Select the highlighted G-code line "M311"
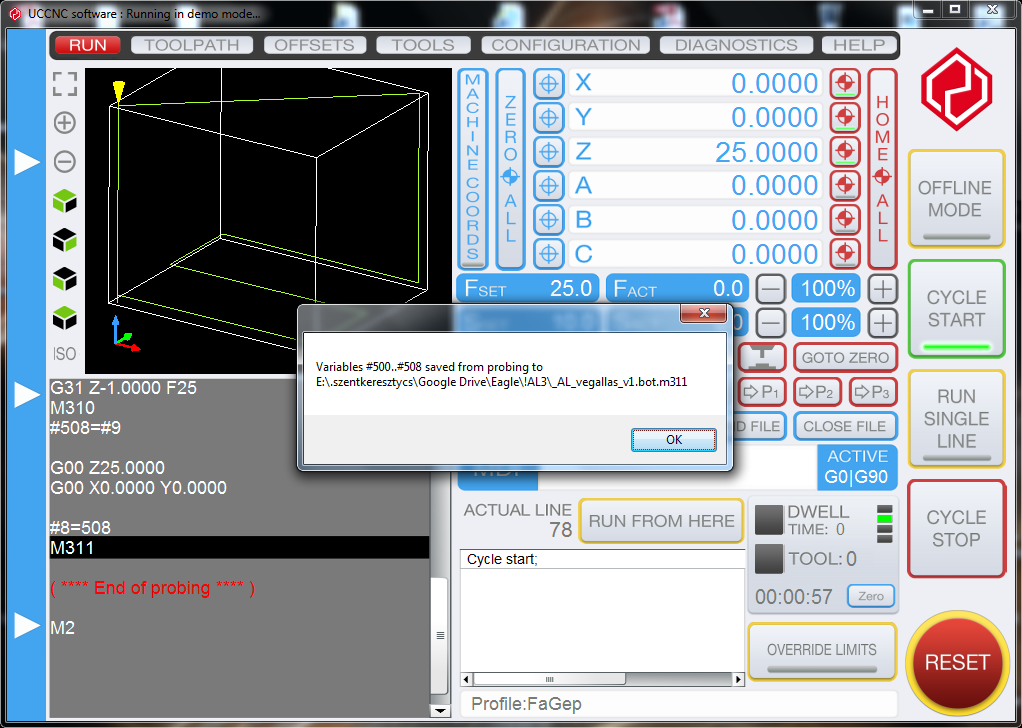 pyautogui.click(x=239, y=547)
